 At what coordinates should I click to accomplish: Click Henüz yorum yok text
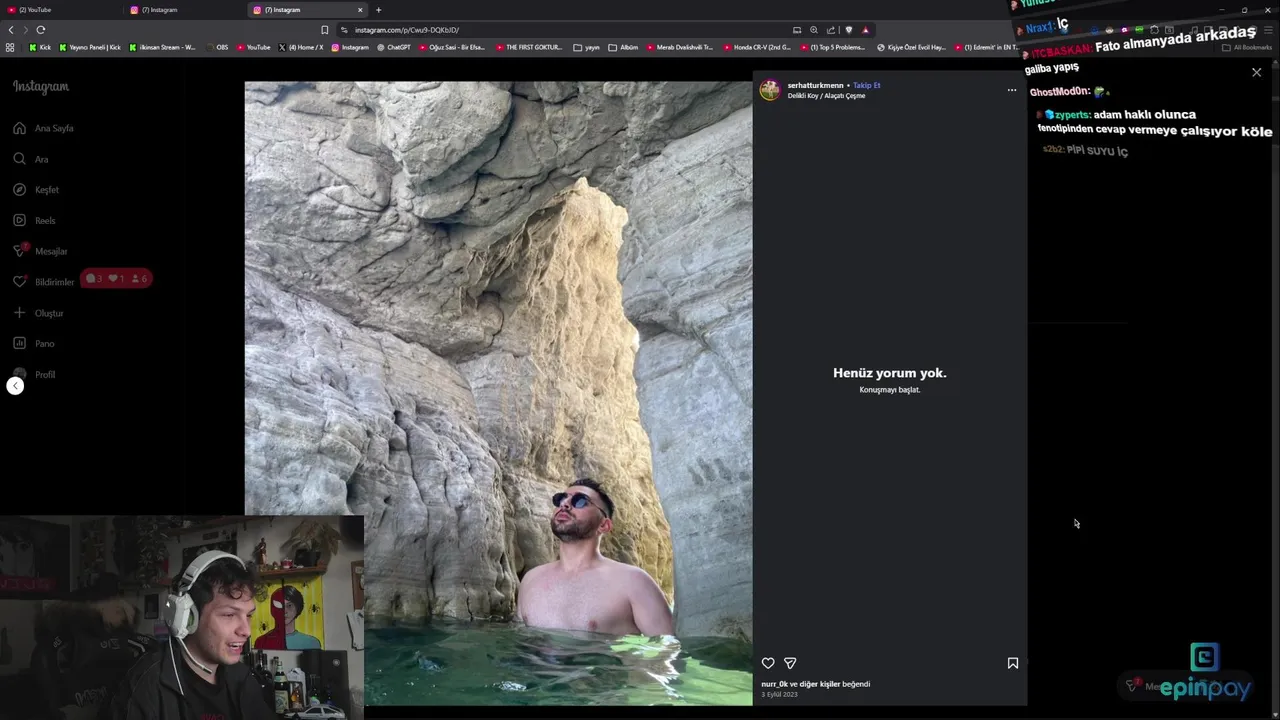[890, 373]
